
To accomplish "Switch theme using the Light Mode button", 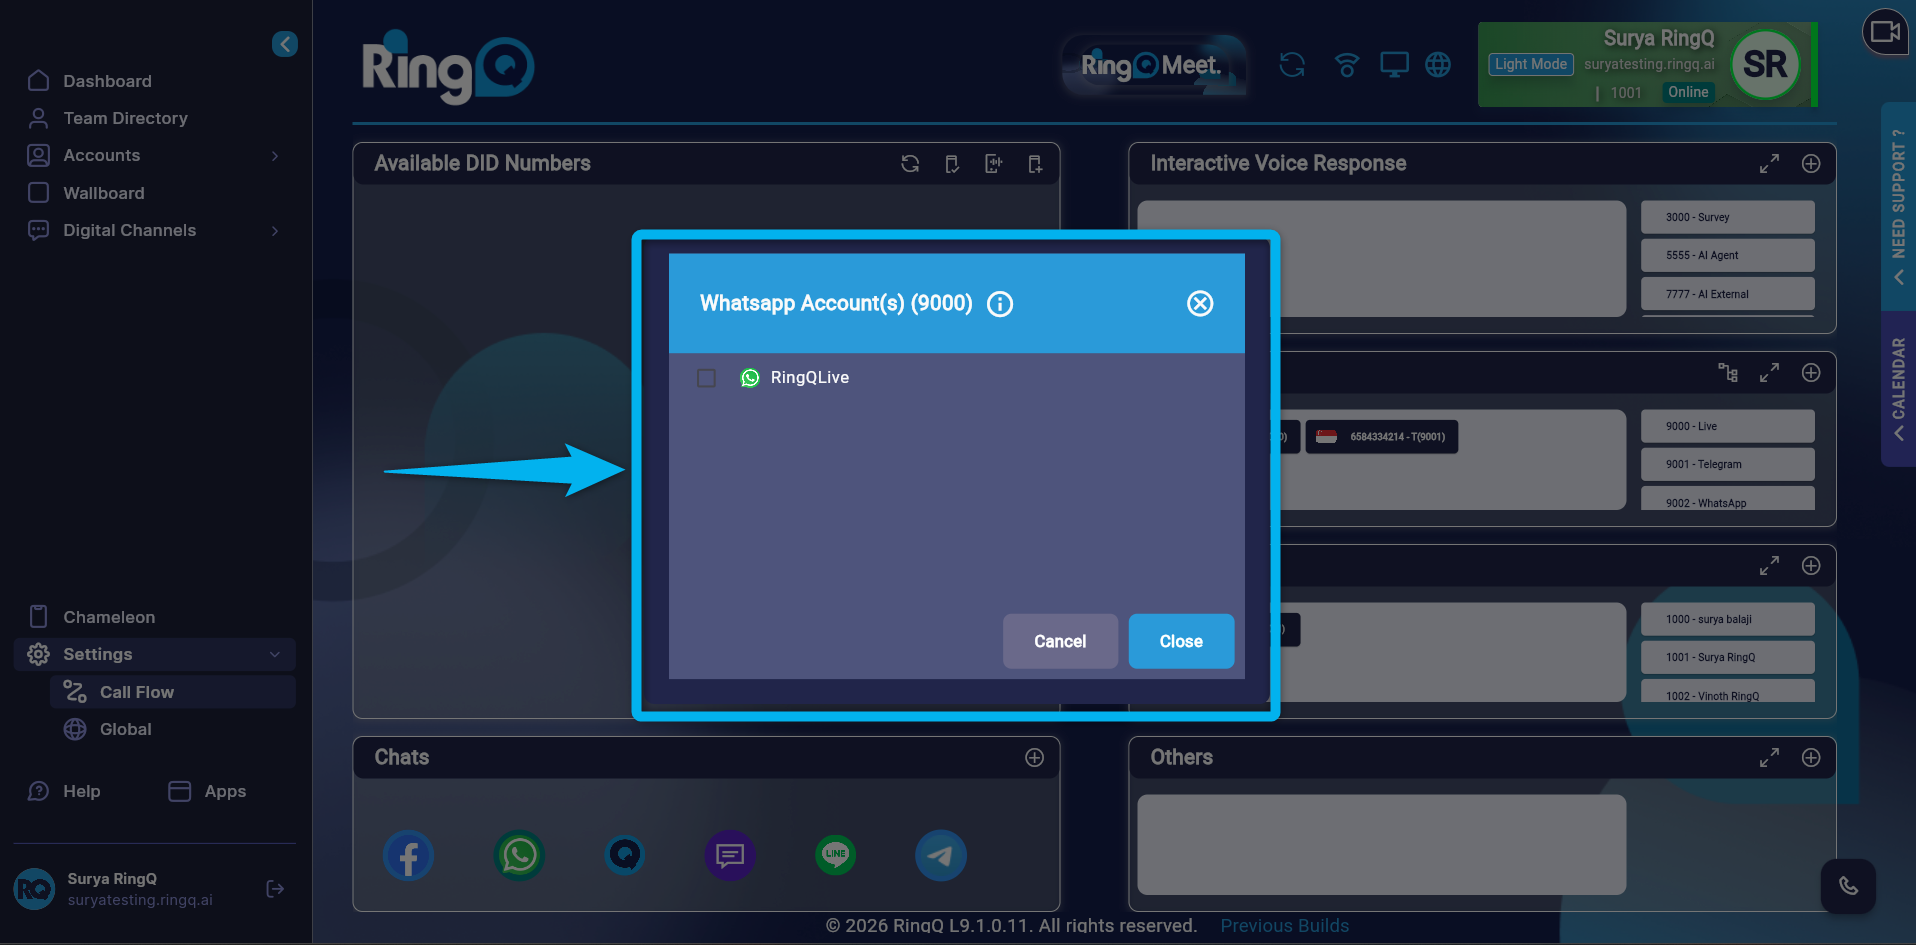I will pyautogui.click(x=1531, y=64).
